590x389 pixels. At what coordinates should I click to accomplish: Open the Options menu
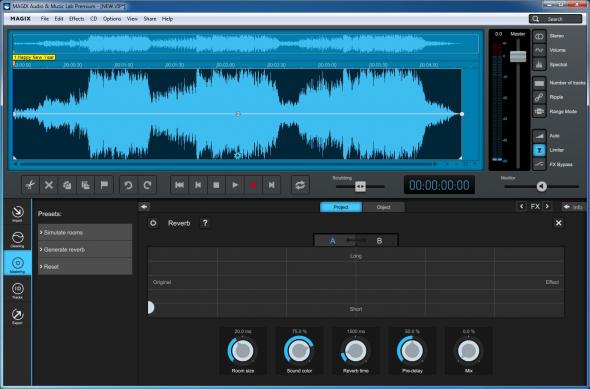click(112, 19)
